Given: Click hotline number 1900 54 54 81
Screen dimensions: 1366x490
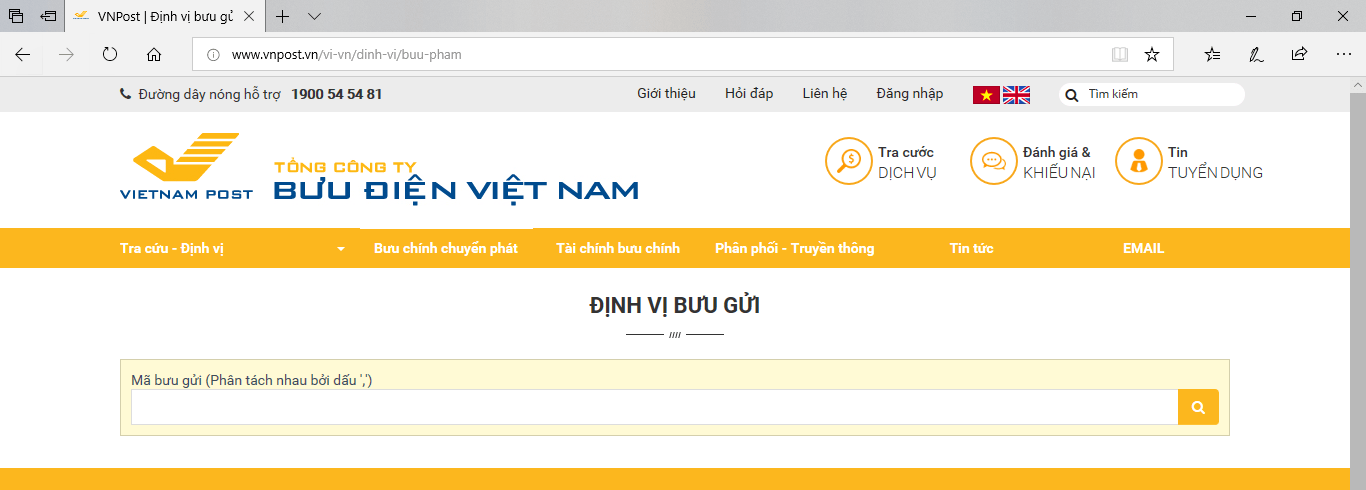Looking at the screenshot, I should pyautogui.click(x=337, y=94).
